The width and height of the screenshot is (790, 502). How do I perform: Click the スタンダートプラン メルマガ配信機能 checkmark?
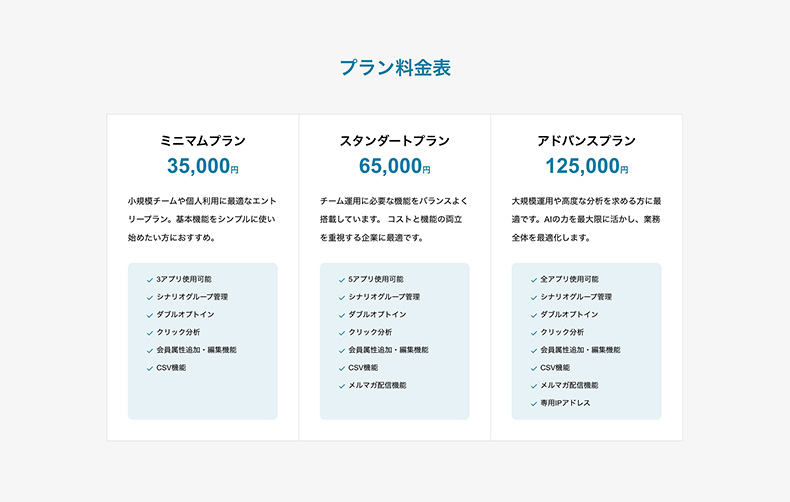(x=341, y=386)
